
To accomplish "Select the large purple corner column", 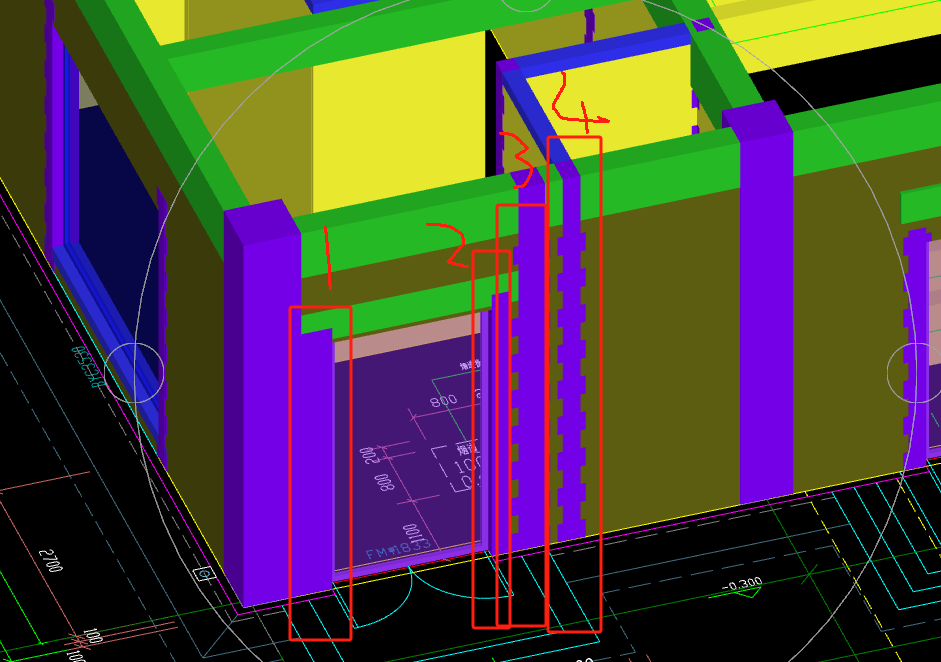I will tap(263, 402).
